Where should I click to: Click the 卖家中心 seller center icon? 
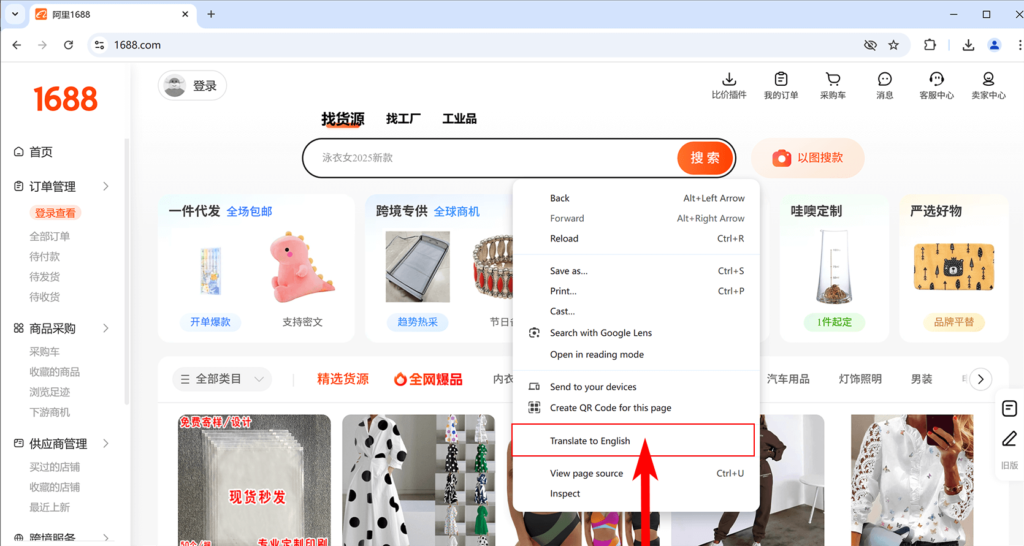point(988,80)
